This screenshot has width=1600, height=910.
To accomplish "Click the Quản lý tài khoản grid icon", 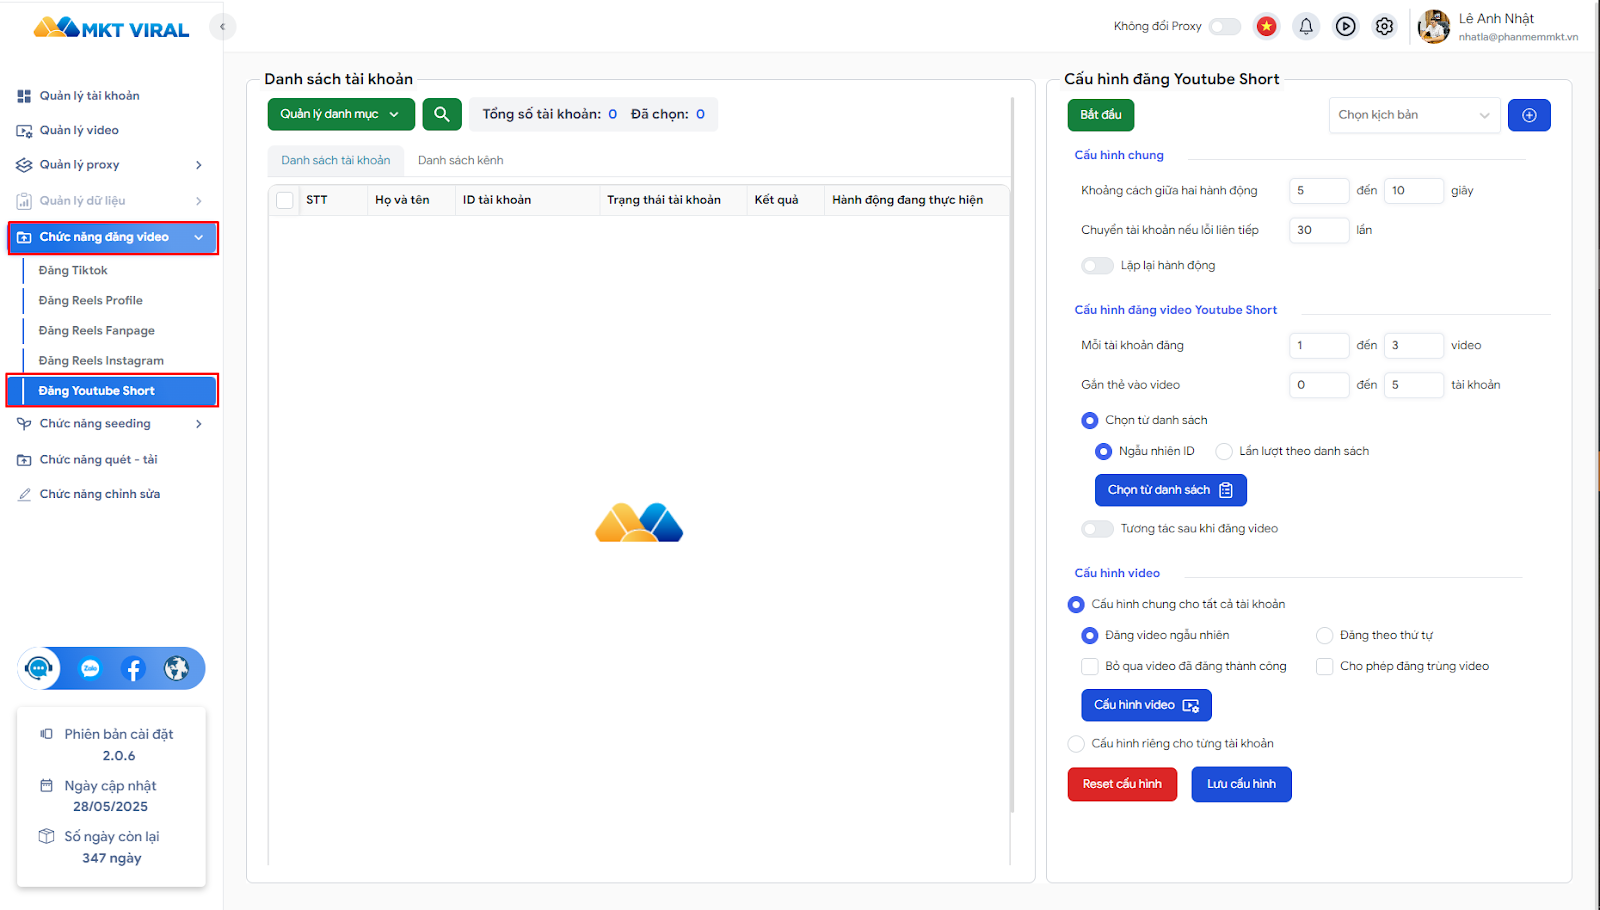I will 24,96.
